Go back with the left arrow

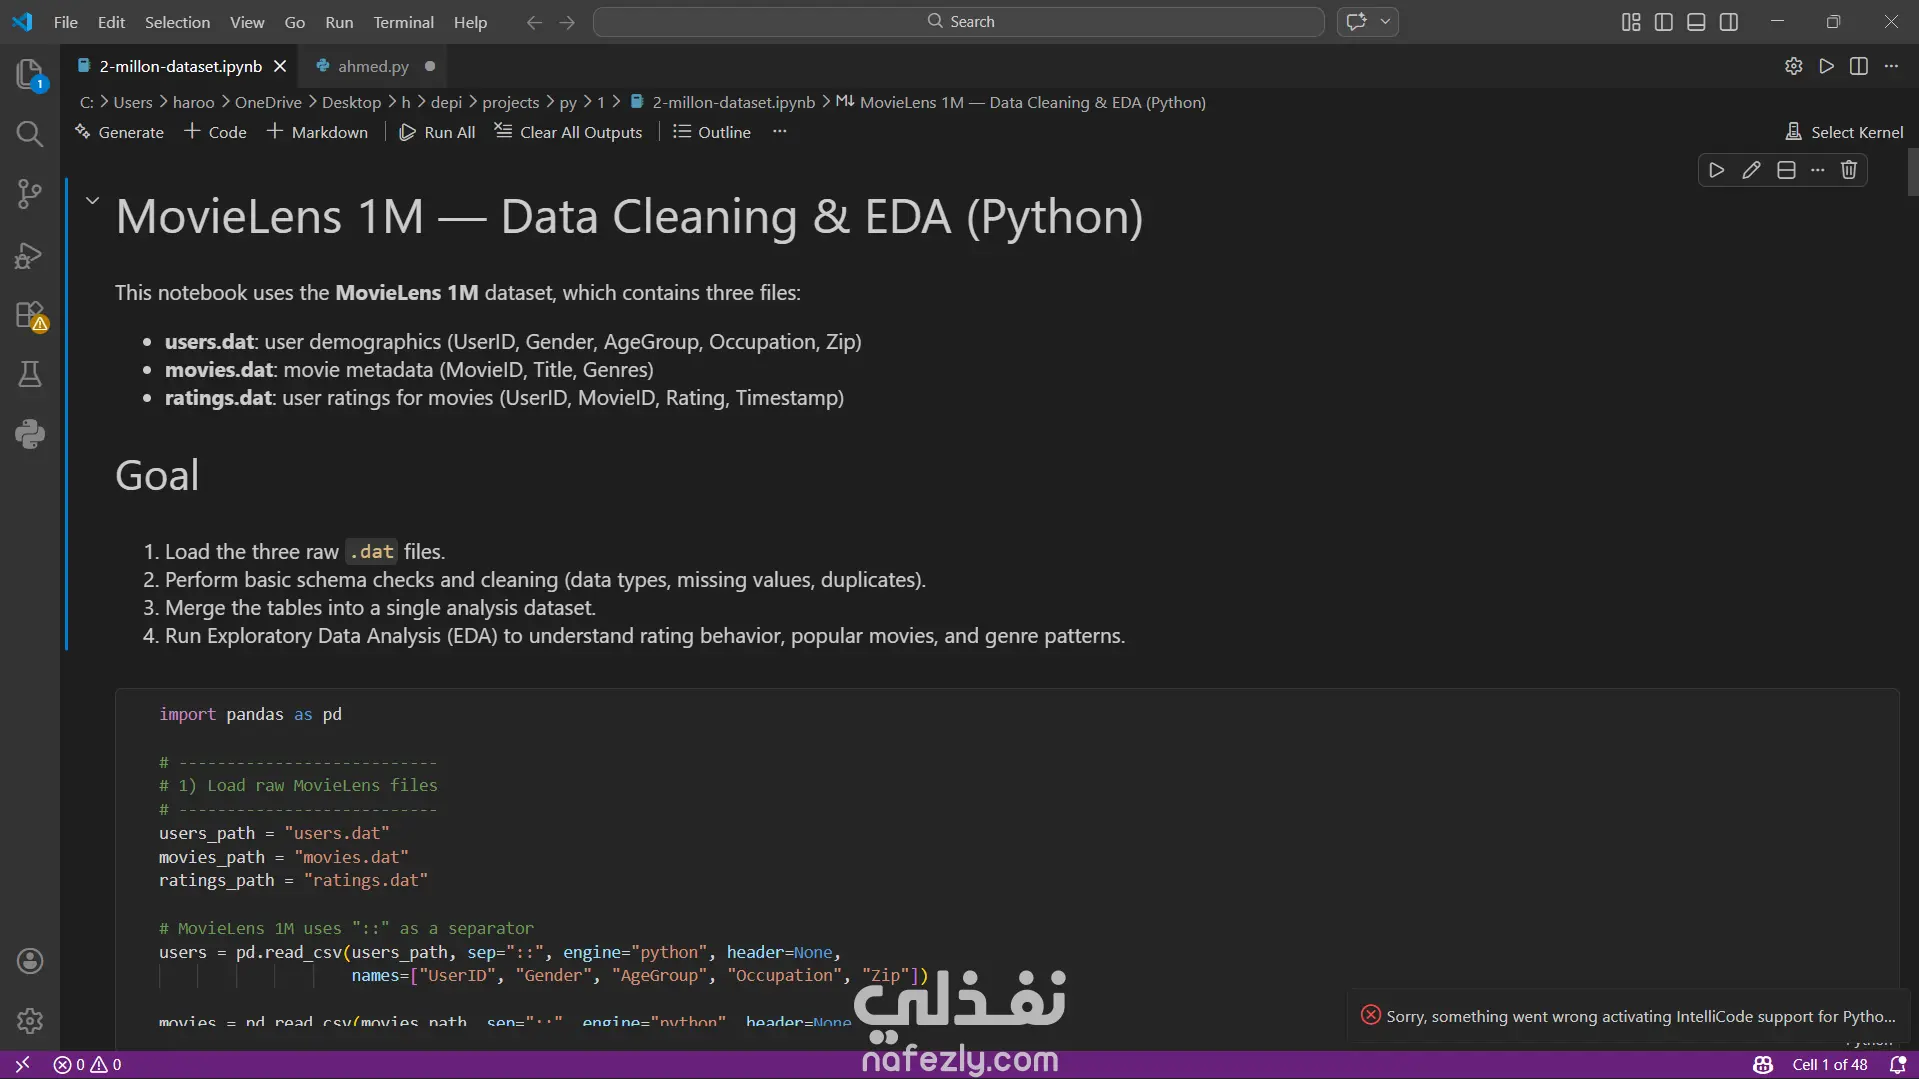pos(534,22)
